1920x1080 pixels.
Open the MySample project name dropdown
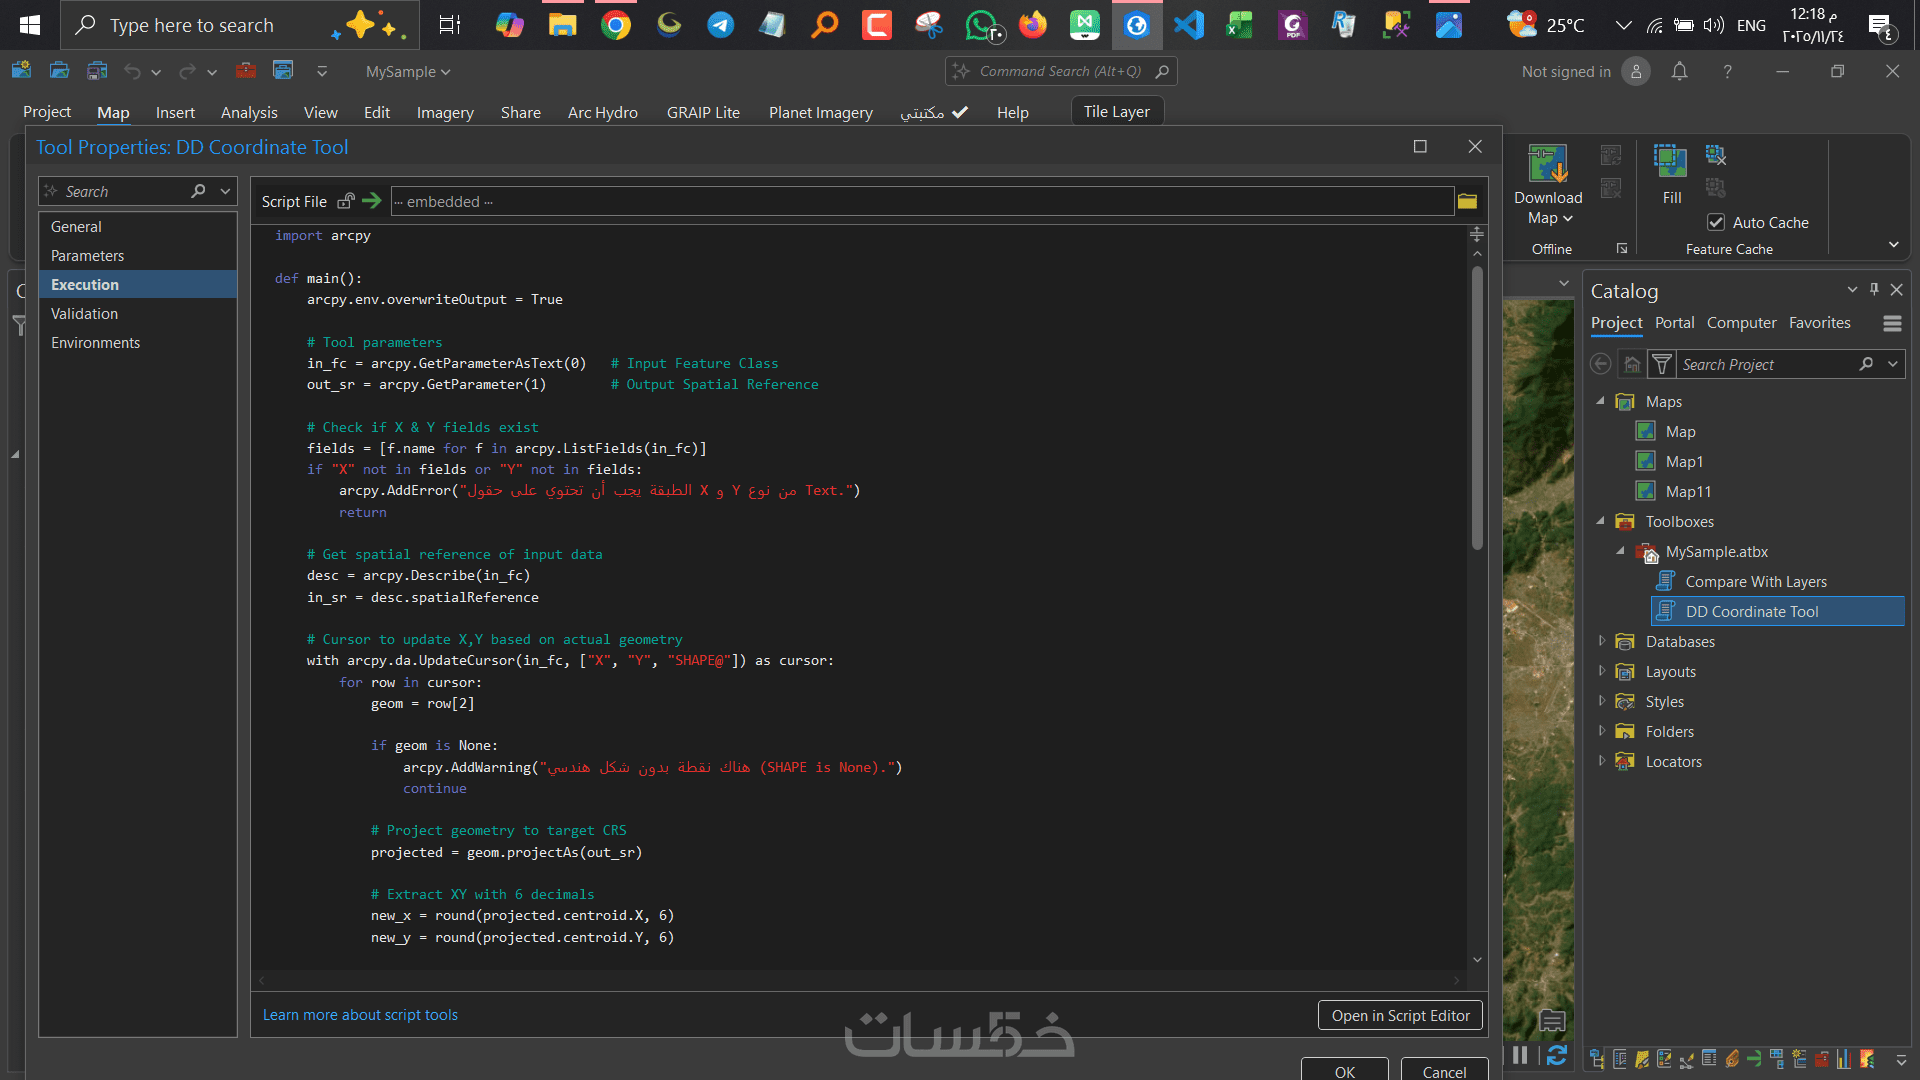[408, 71]
